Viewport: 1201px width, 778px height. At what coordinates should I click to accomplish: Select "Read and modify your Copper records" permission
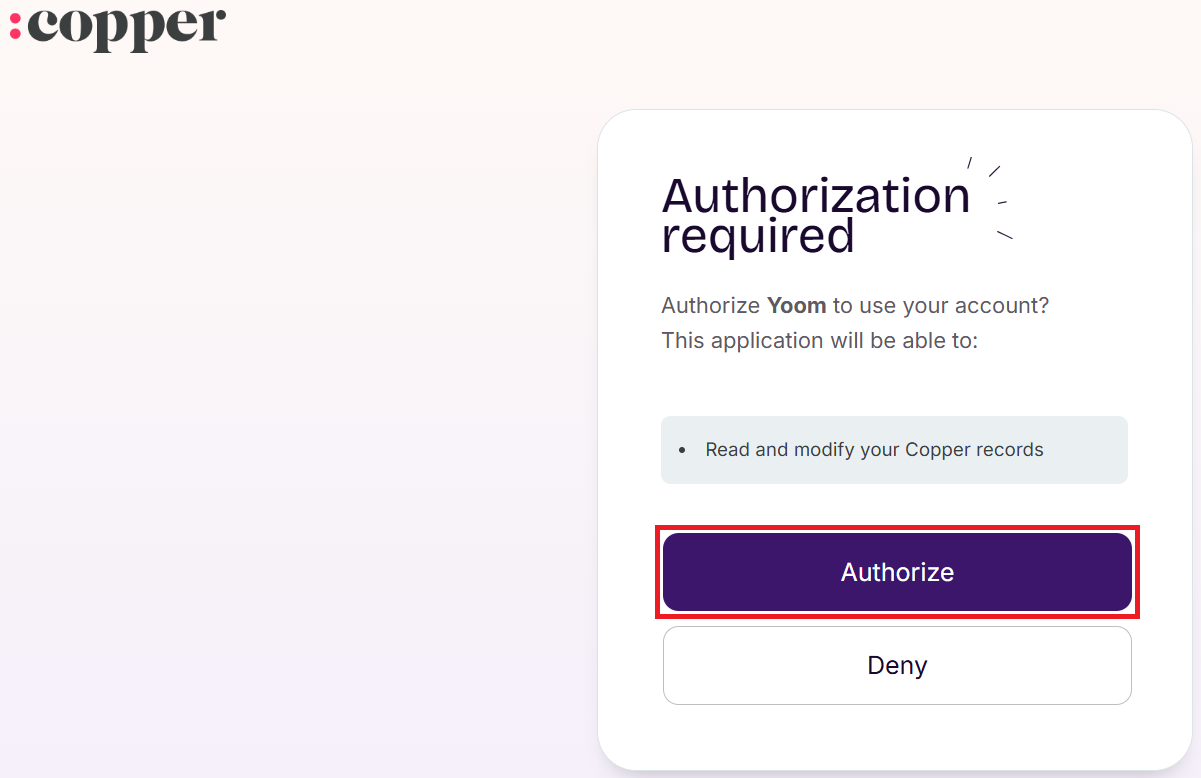874,450
